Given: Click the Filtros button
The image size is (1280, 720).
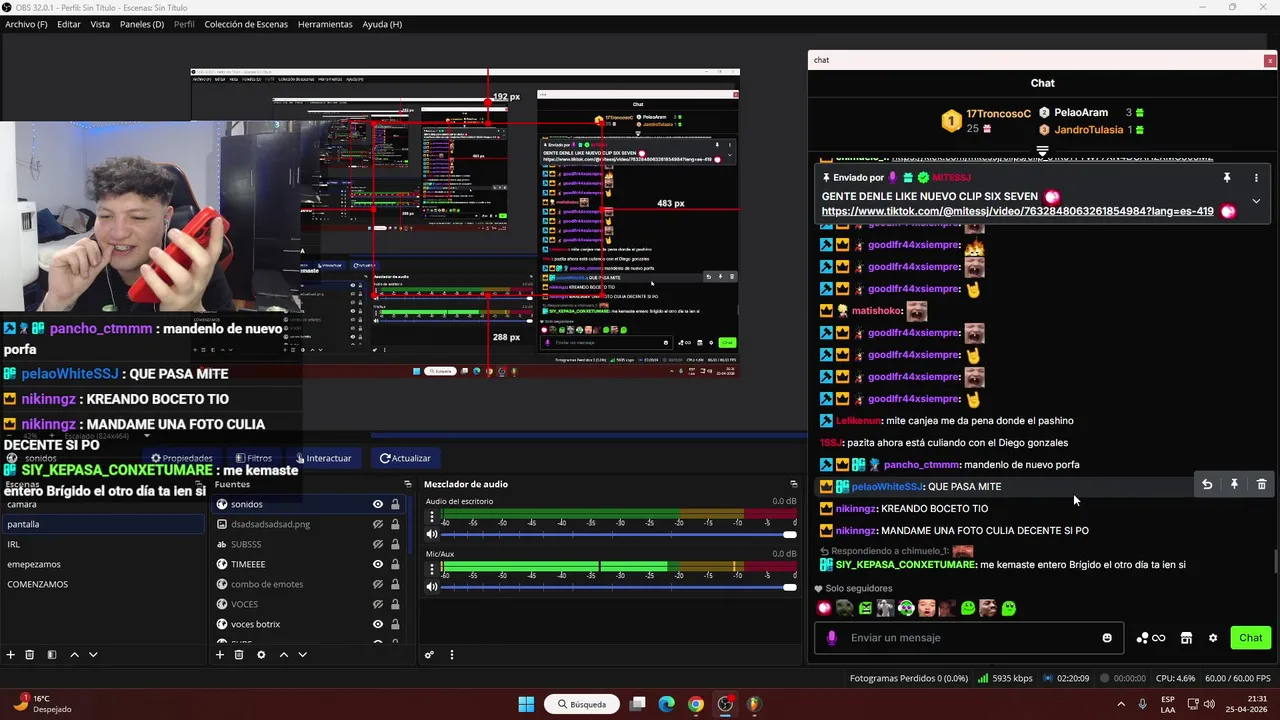Looking at the screenshot, I should (x=253, y=458).
